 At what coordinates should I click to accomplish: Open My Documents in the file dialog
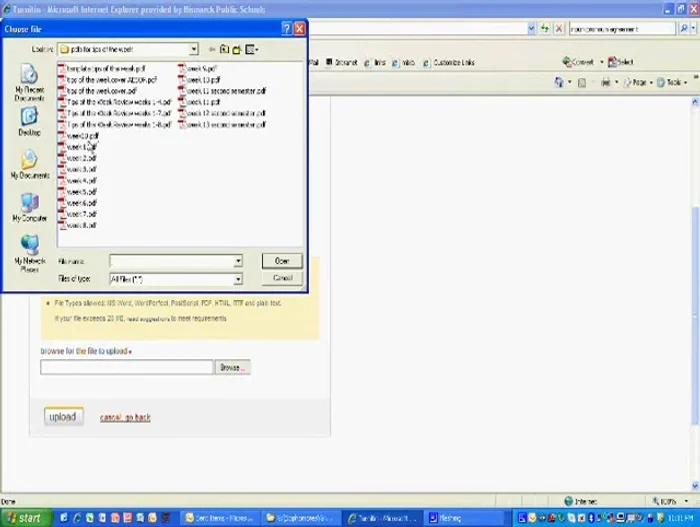coord(29,164)
